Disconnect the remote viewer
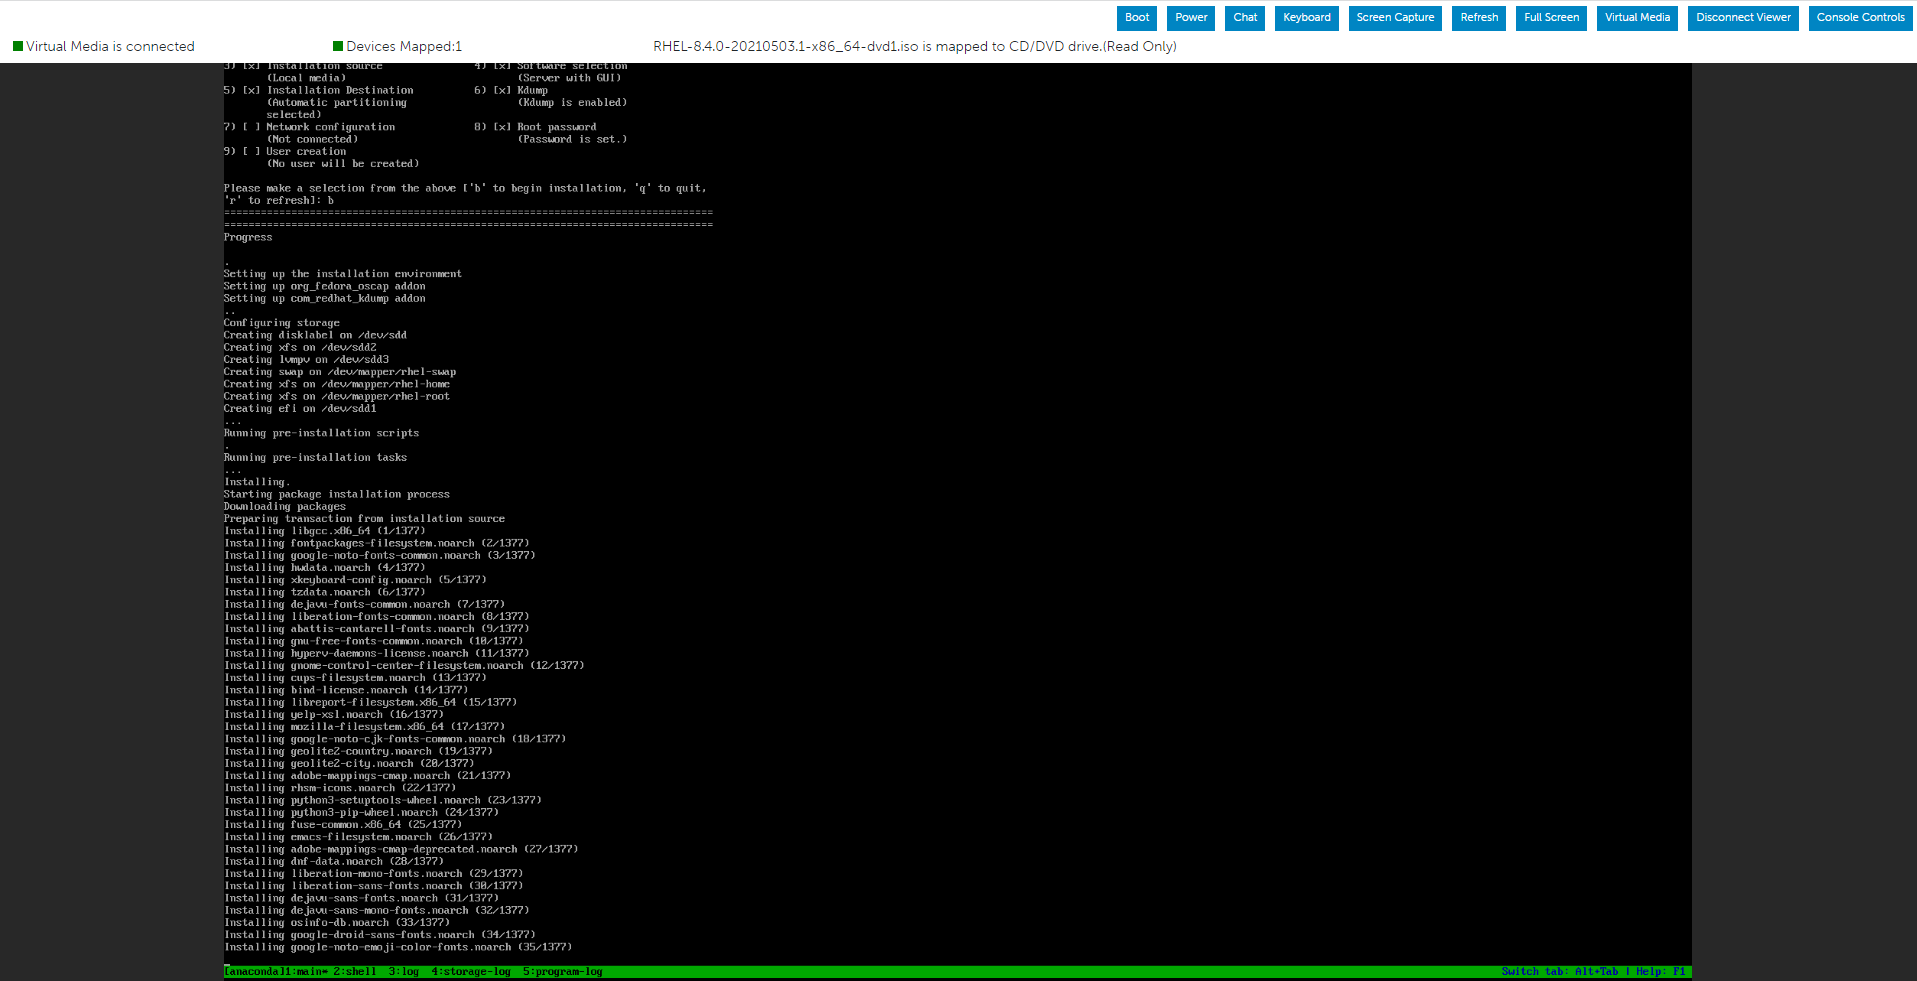1917x981 pixels. 1742,17
